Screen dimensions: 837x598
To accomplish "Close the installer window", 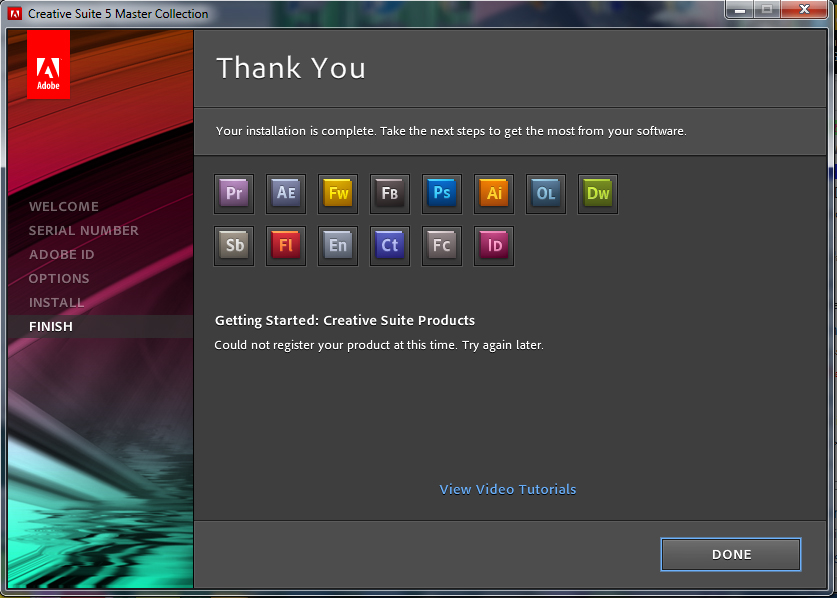I will (804, 9).
